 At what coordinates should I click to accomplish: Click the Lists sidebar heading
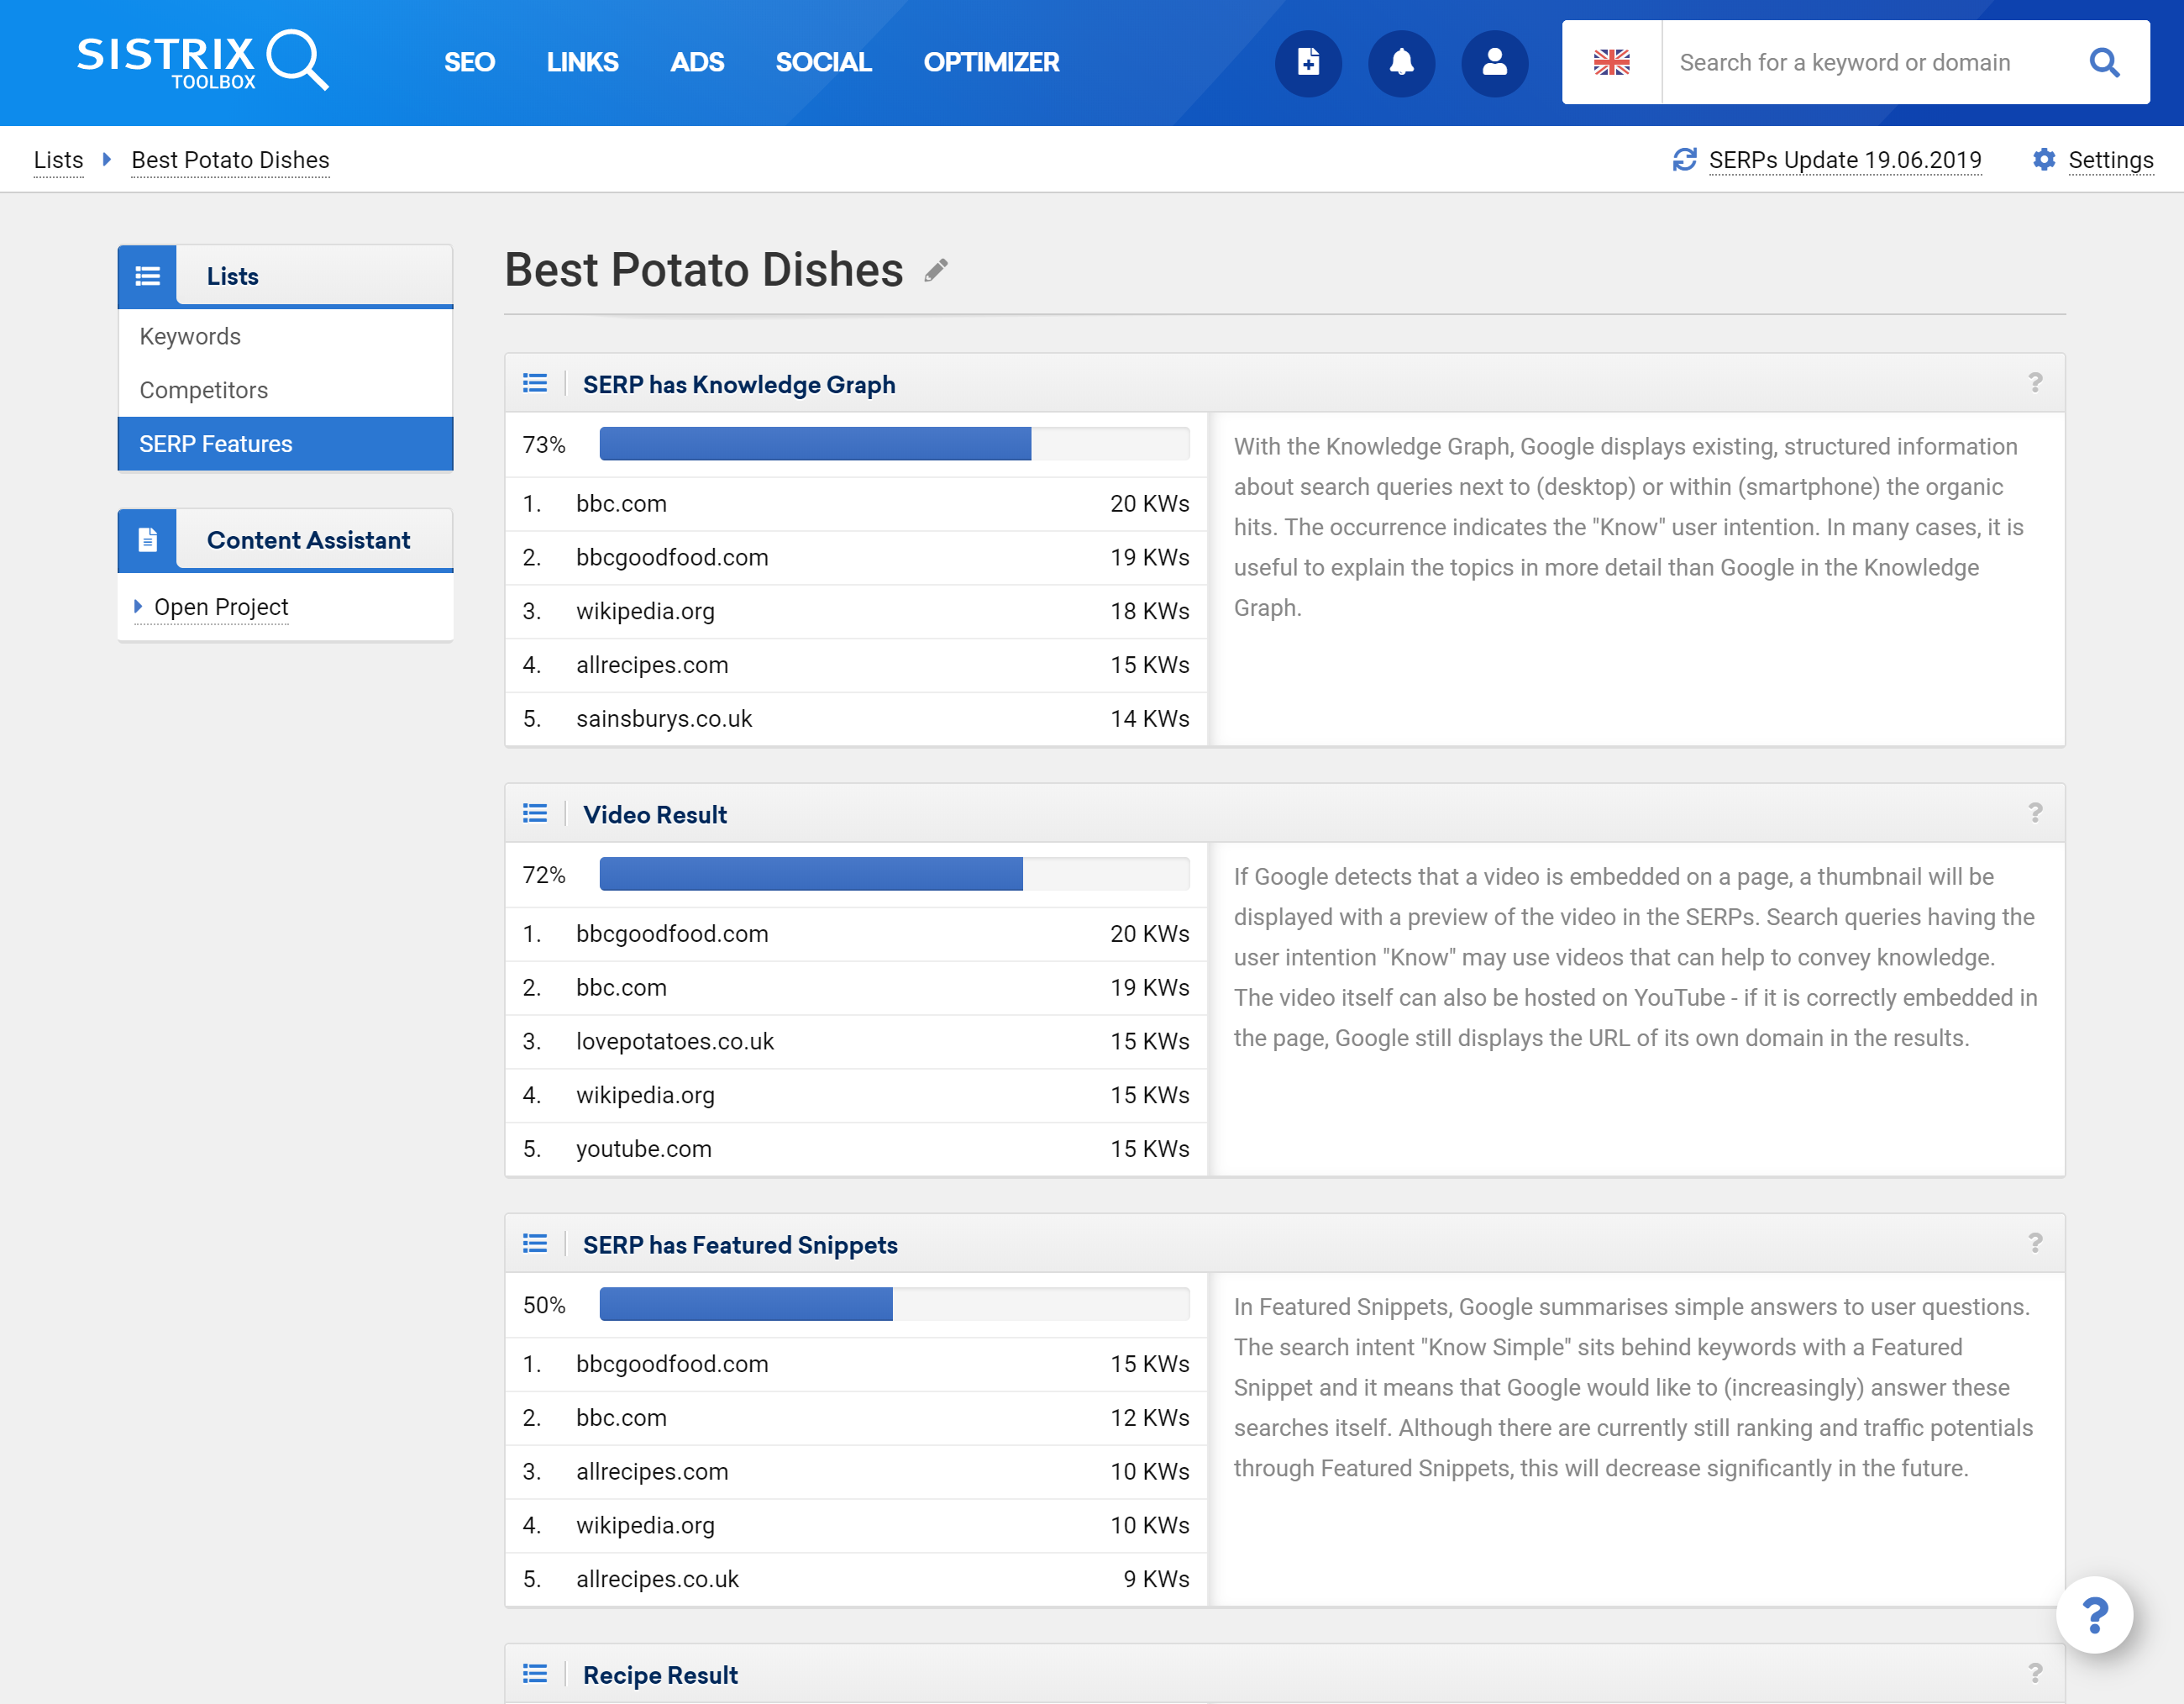coord(232,276)
